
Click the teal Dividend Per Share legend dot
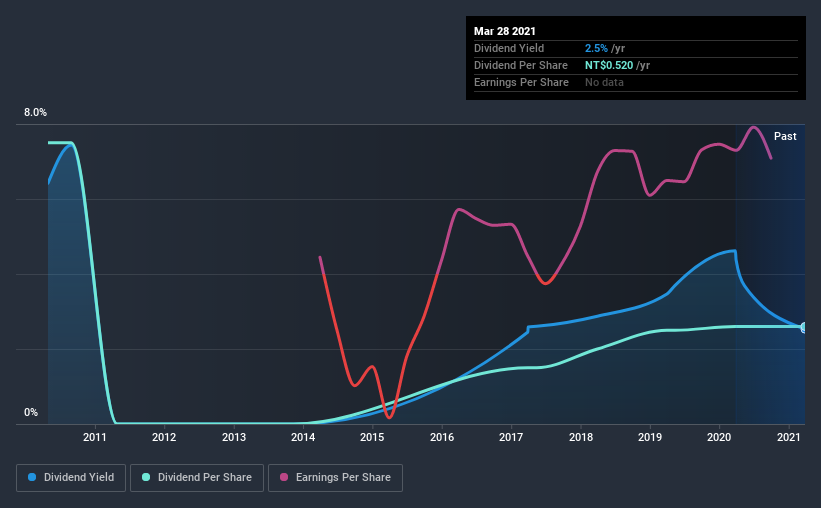tap(146, 477)
